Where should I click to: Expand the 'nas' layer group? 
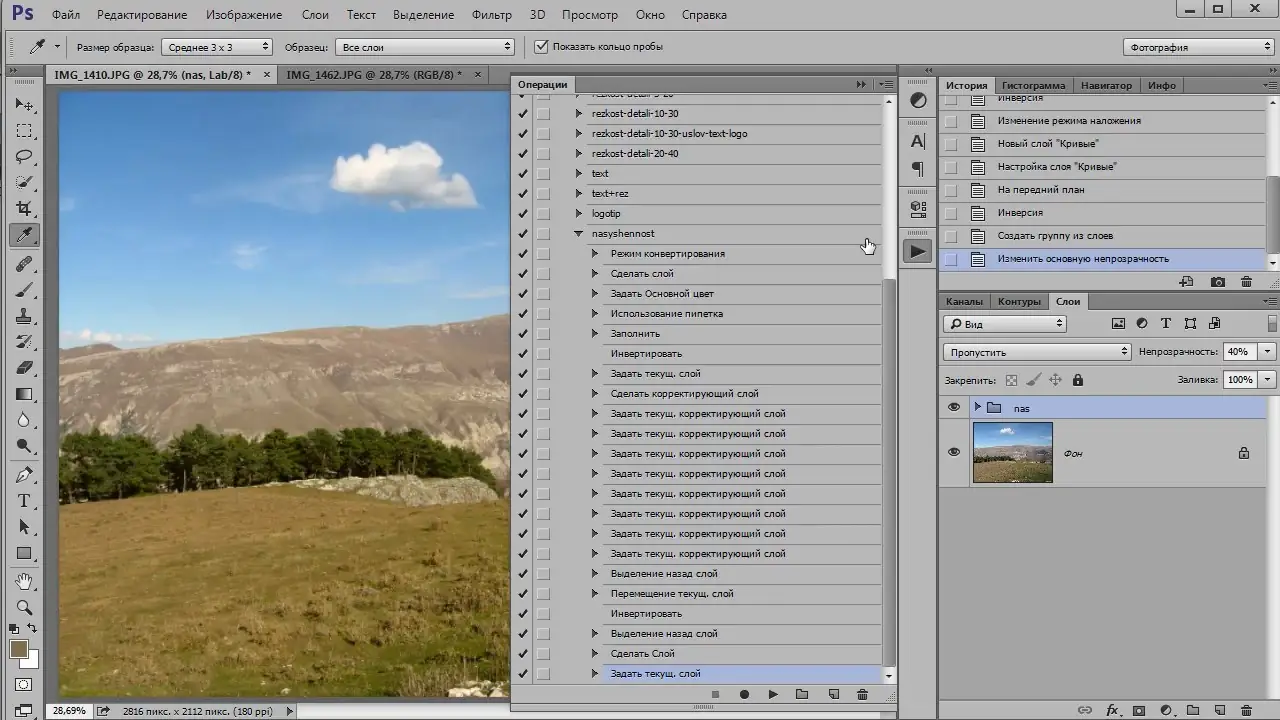click(977, 407)
